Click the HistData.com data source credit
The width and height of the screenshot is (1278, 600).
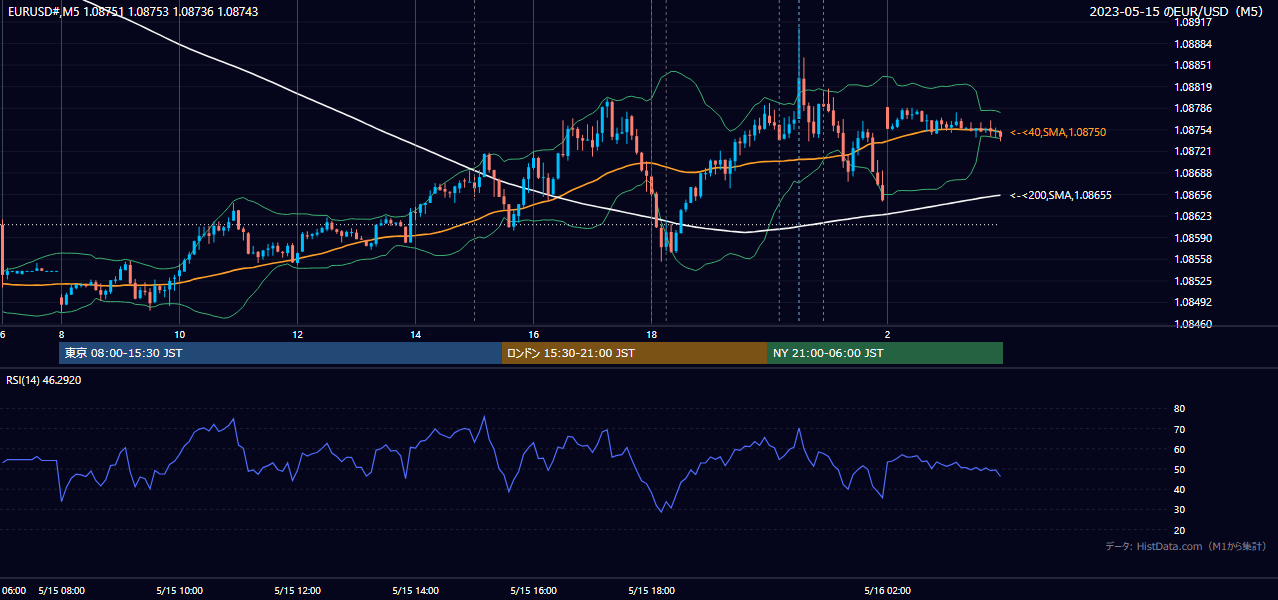1185,546
